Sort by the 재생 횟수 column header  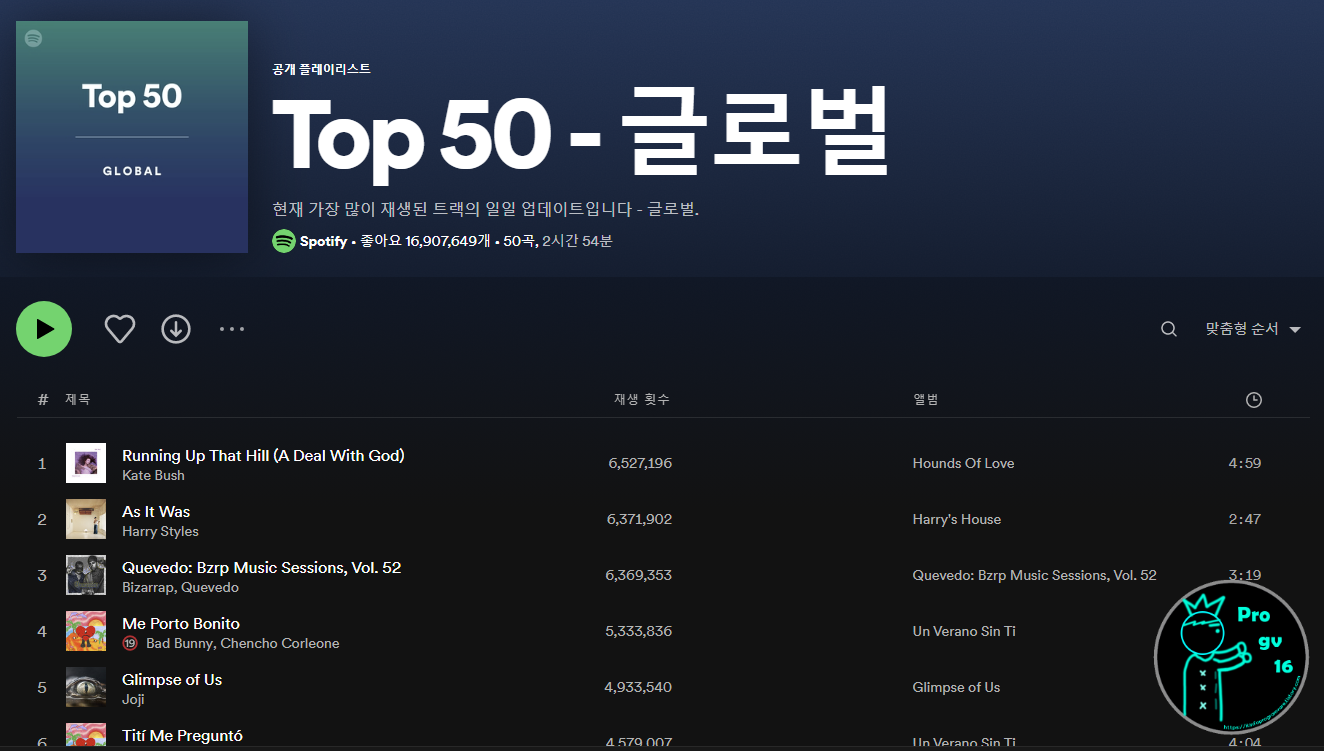tap(642, 399)
